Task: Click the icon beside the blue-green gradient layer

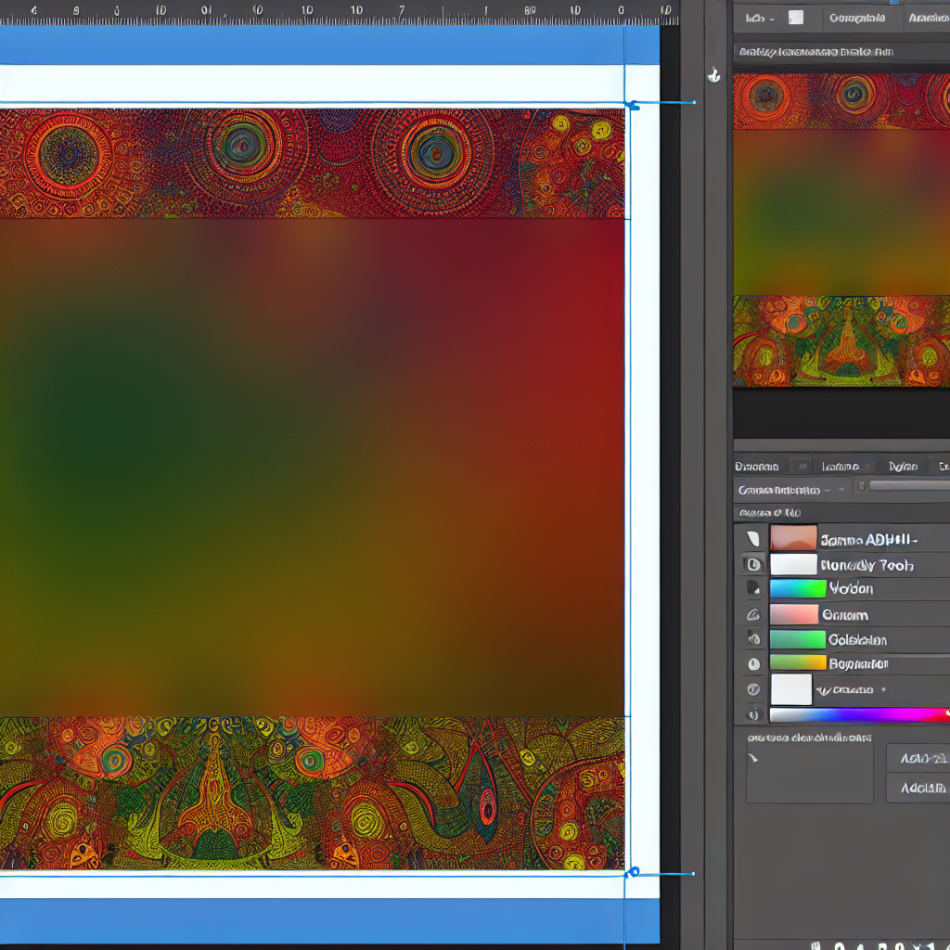Action: click(753, 589)
